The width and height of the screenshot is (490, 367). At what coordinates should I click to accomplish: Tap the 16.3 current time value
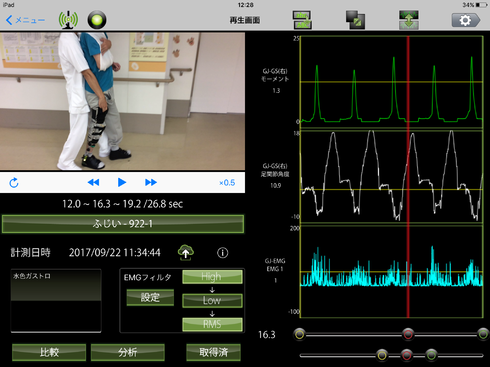point(267,335)
